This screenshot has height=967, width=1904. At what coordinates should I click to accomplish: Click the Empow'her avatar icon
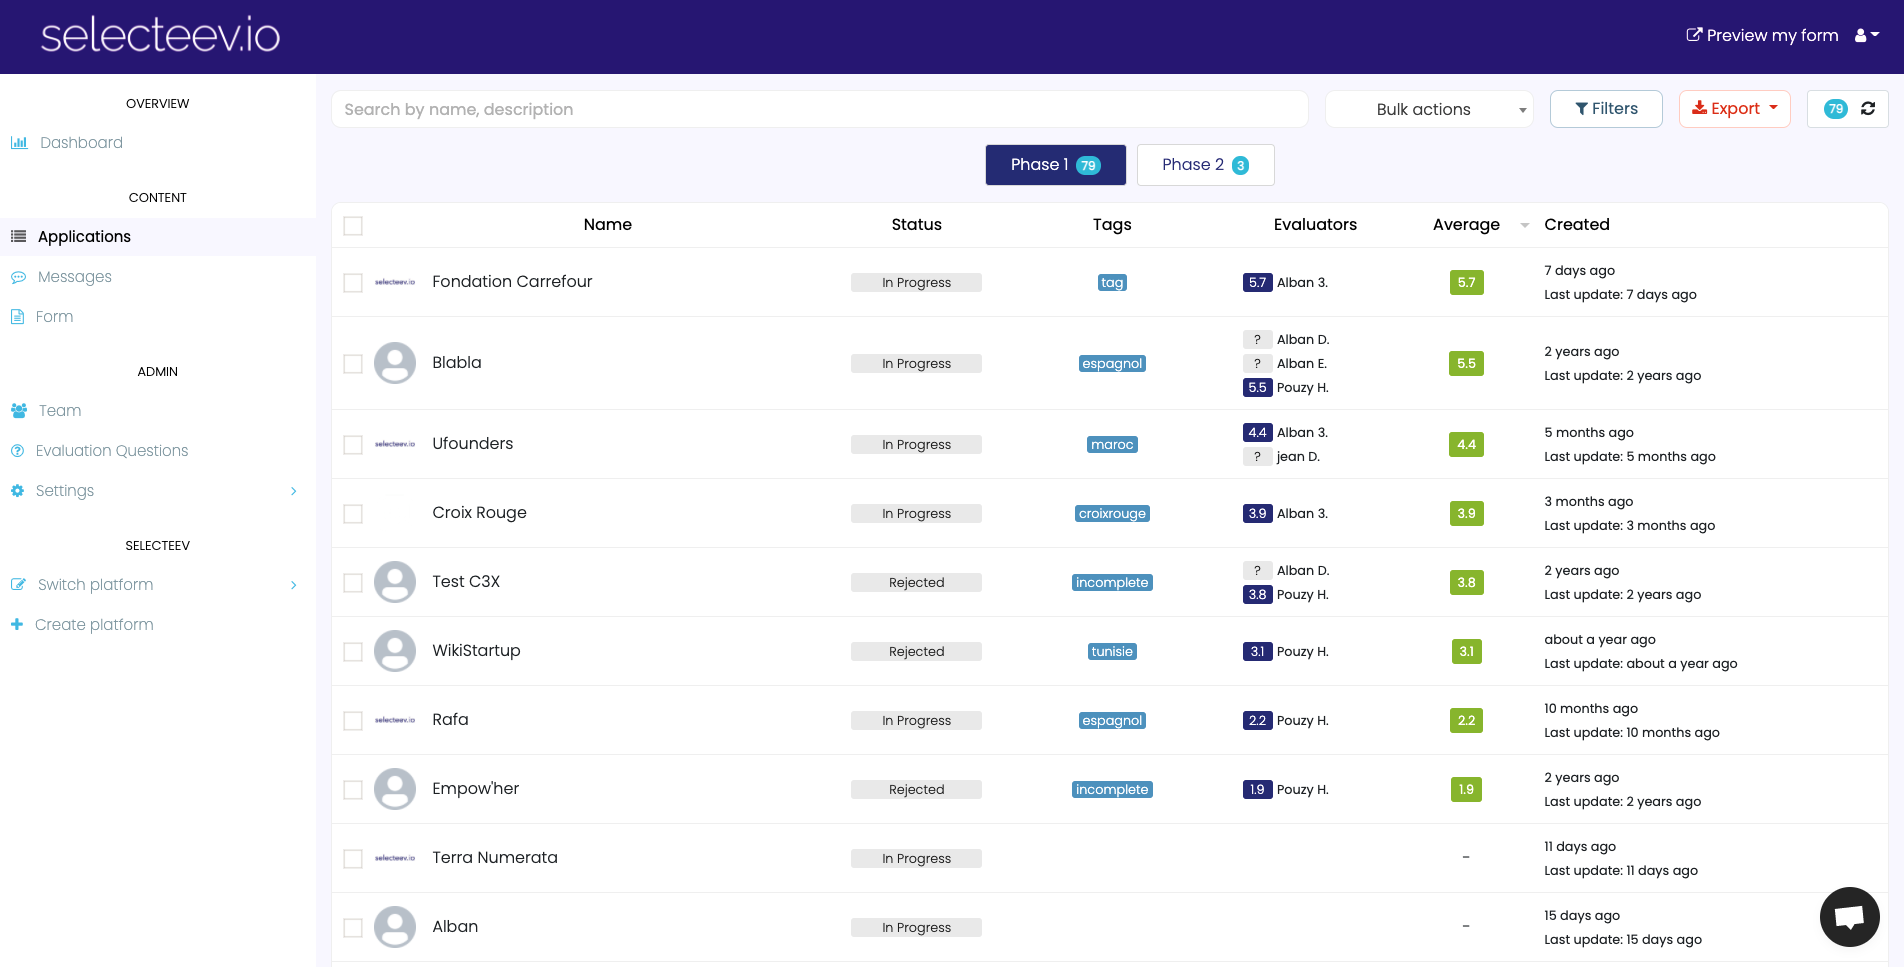click(395, 789)
